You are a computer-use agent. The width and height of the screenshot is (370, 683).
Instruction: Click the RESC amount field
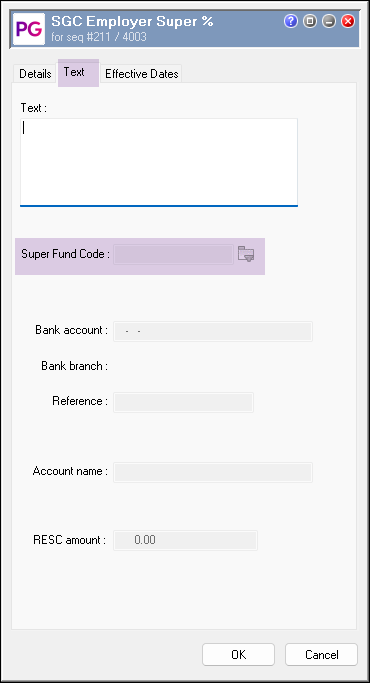pyautogui.click(x=185, y=540)
